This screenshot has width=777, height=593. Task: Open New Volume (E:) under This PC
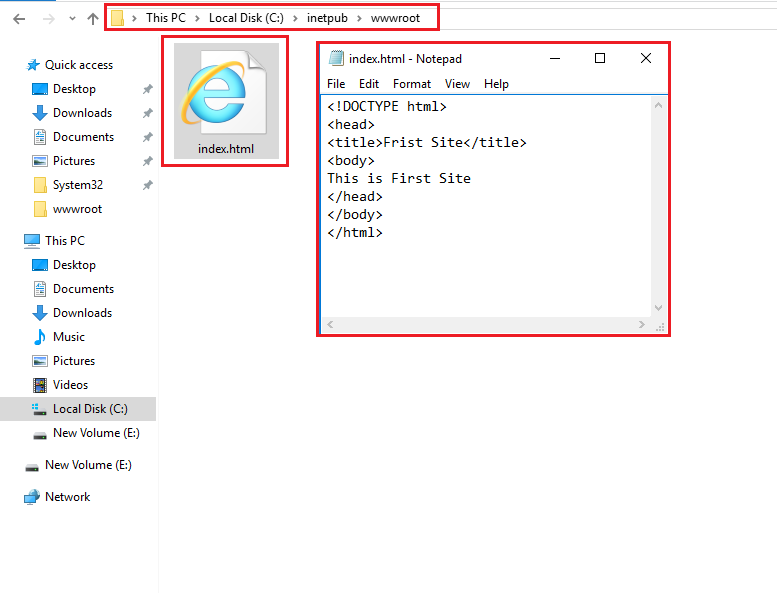tap(96, 433)
